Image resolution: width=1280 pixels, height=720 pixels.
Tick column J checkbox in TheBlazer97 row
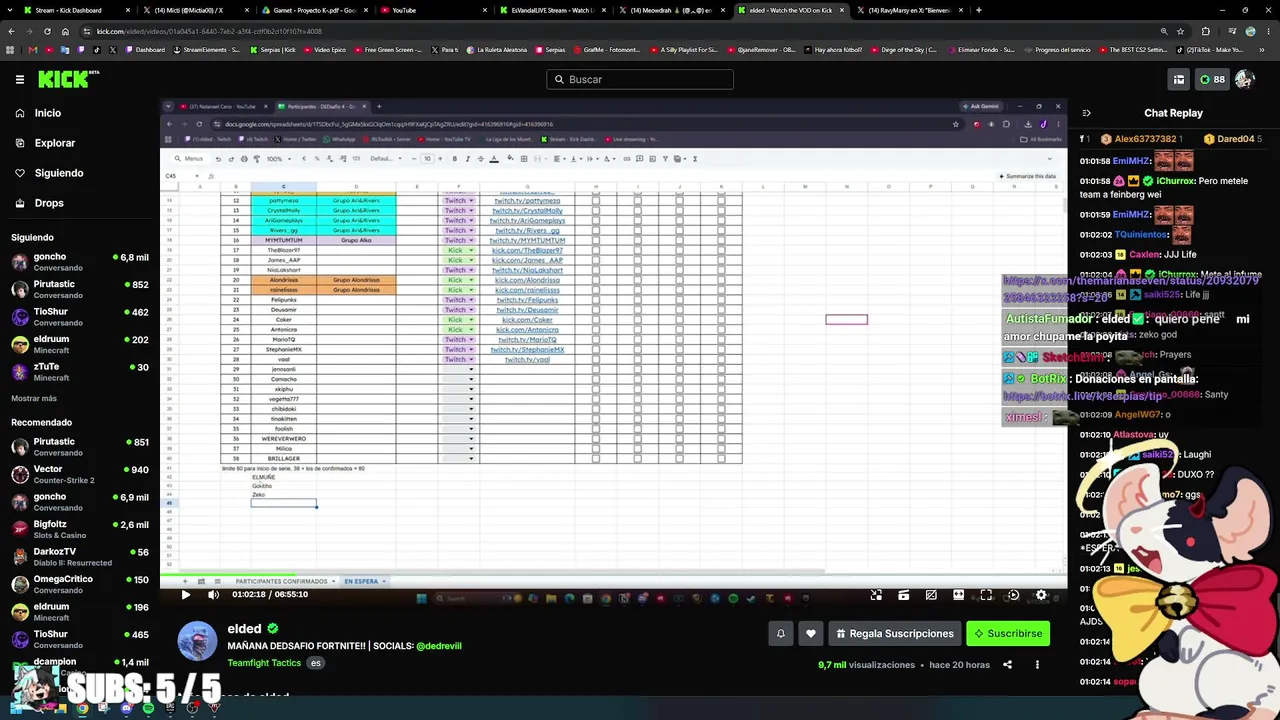(679, 250)
